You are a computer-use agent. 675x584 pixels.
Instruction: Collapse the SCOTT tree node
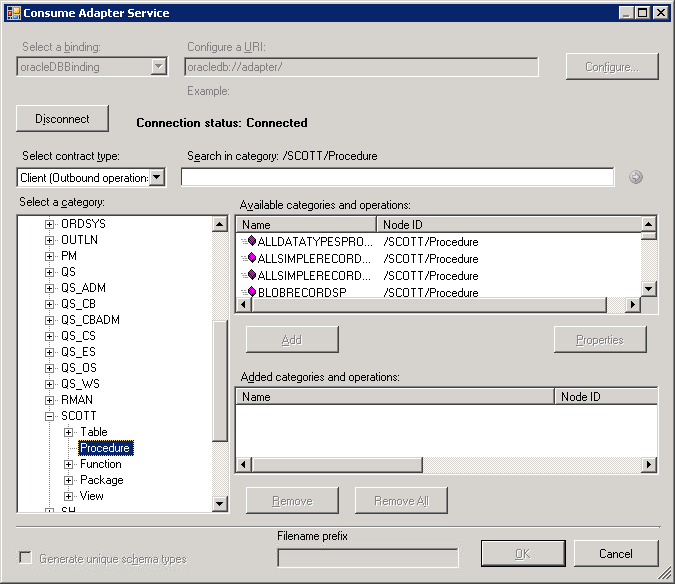(x=50, y=416)
